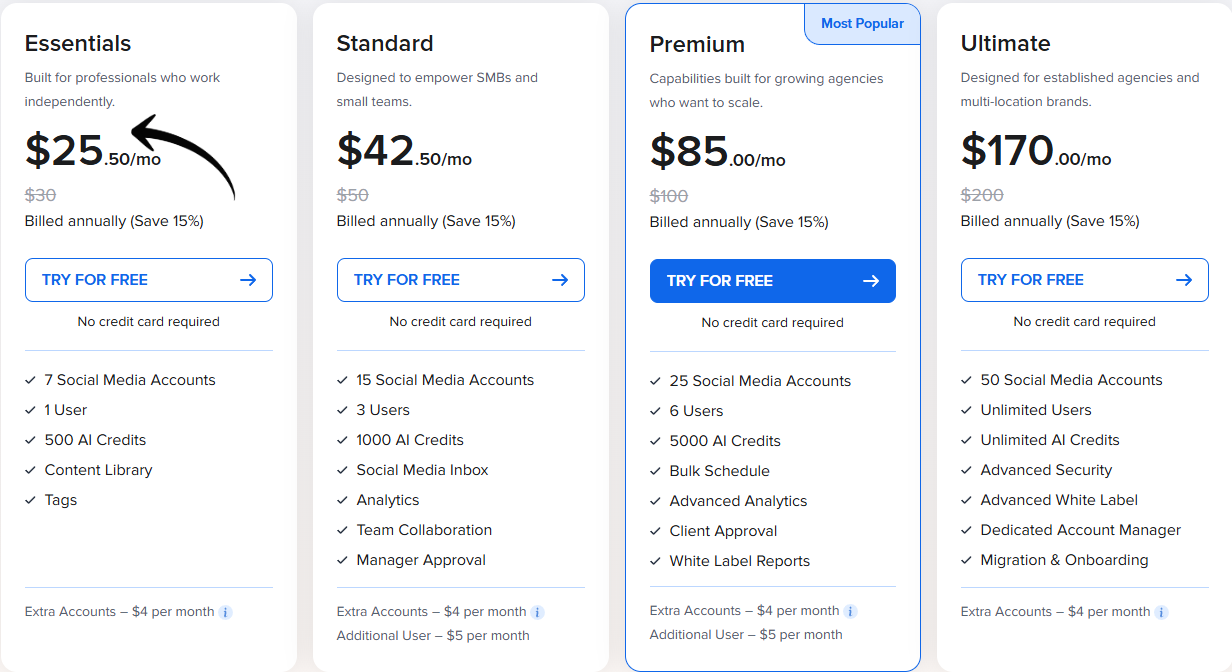The height and width of the screenshot is (672, 1232).
Task: Click the checkmark next to Bulk Schedule
Action: tap(656, 471)
